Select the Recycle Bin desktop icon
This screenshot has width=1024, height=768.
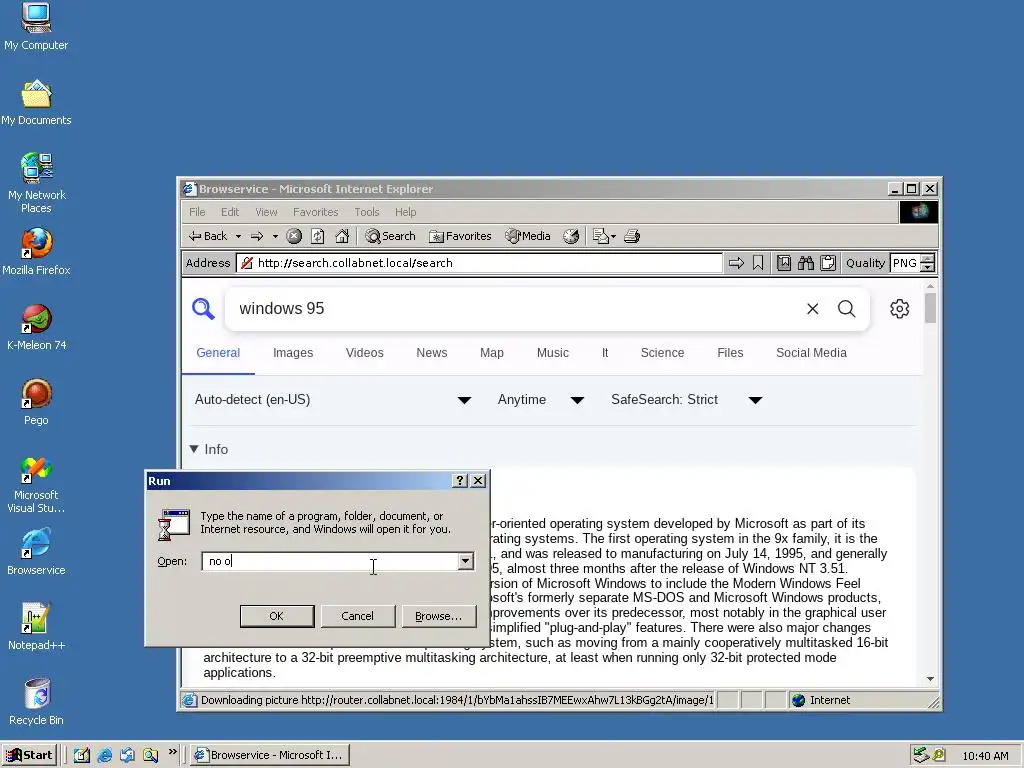pos(36,702)
